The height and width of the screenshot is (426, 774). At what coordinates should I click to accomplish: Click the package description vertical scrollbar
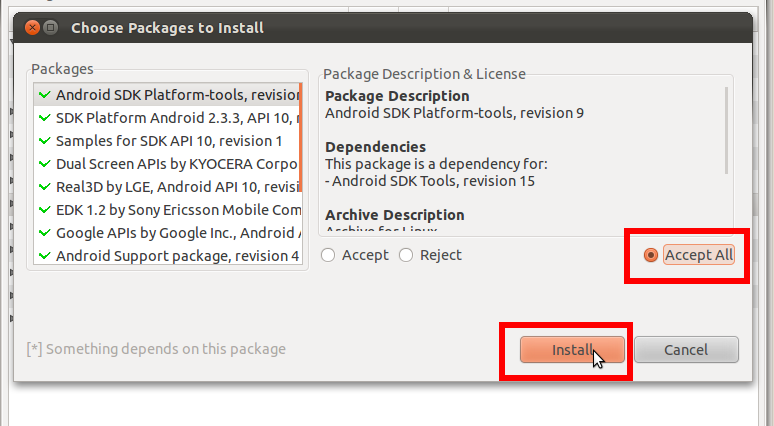(x=726, y=131)
